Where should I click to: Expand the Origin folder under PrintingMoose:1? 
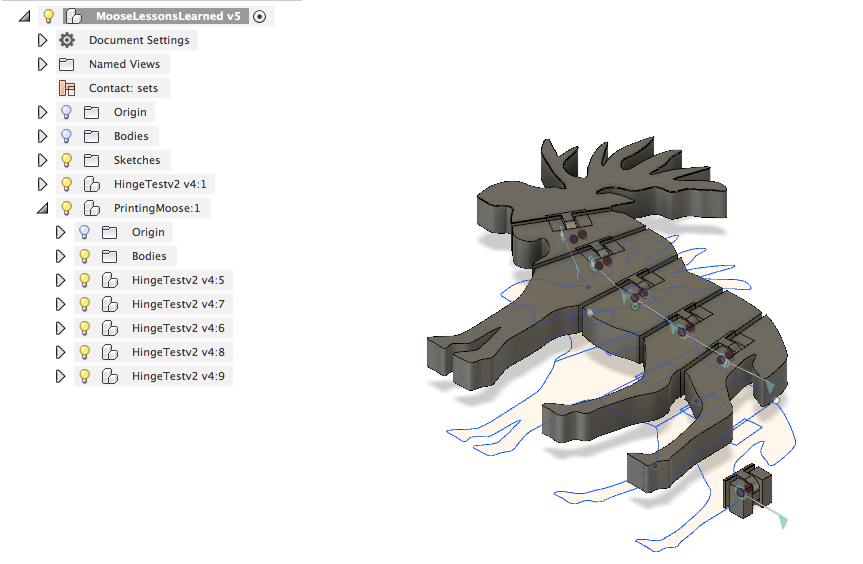click(x=61, y=232)
